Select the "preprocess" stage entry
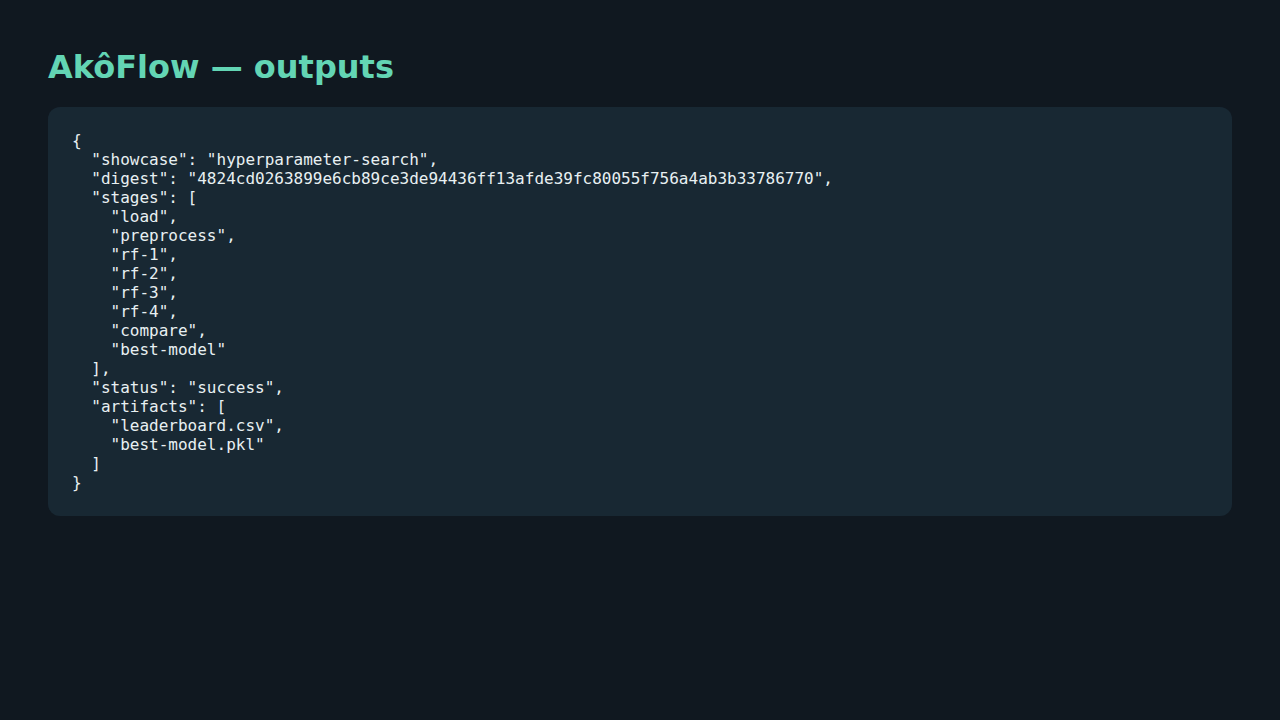This screenshot has height=720, width=1280. point(168,236)
